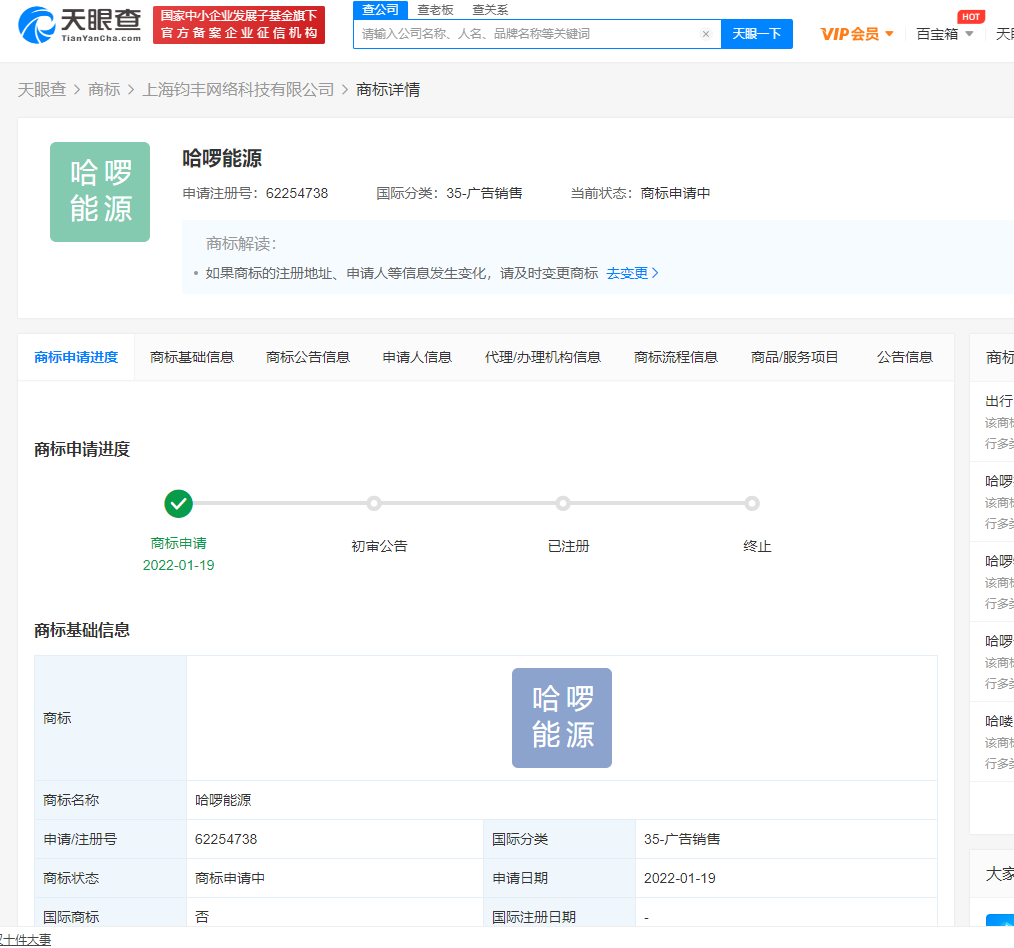This screenshot has width=1014, height=948.
Task: Open the 代理/办理机构信息 tab
Action: click(x=543, y=357)
